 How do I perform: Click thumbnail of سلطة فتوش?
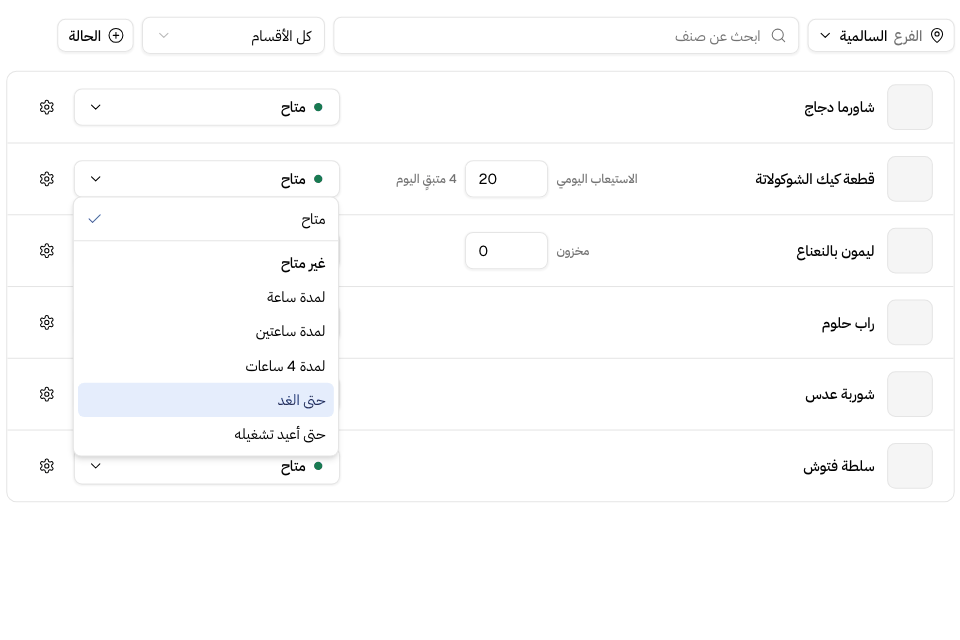910,466
